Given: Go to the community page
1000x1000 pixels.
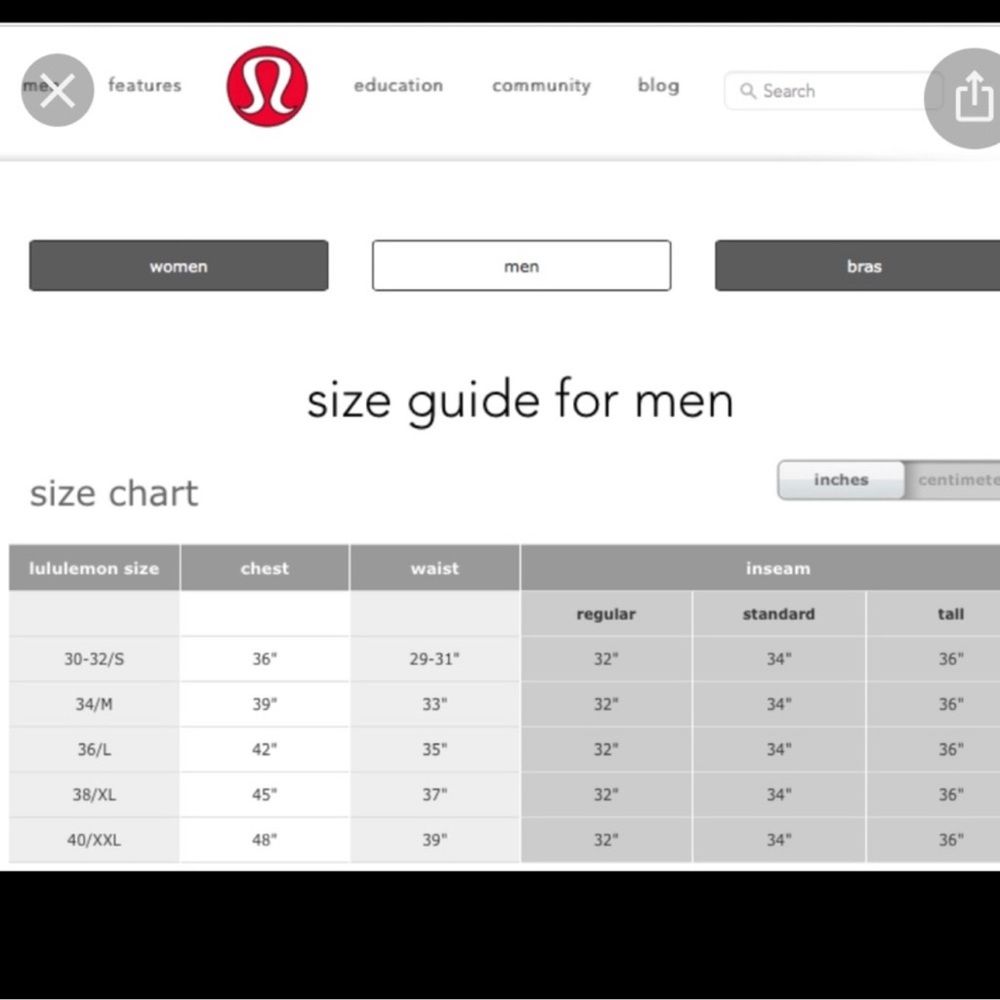Looking at the screenshot, I should coord(541,86).
